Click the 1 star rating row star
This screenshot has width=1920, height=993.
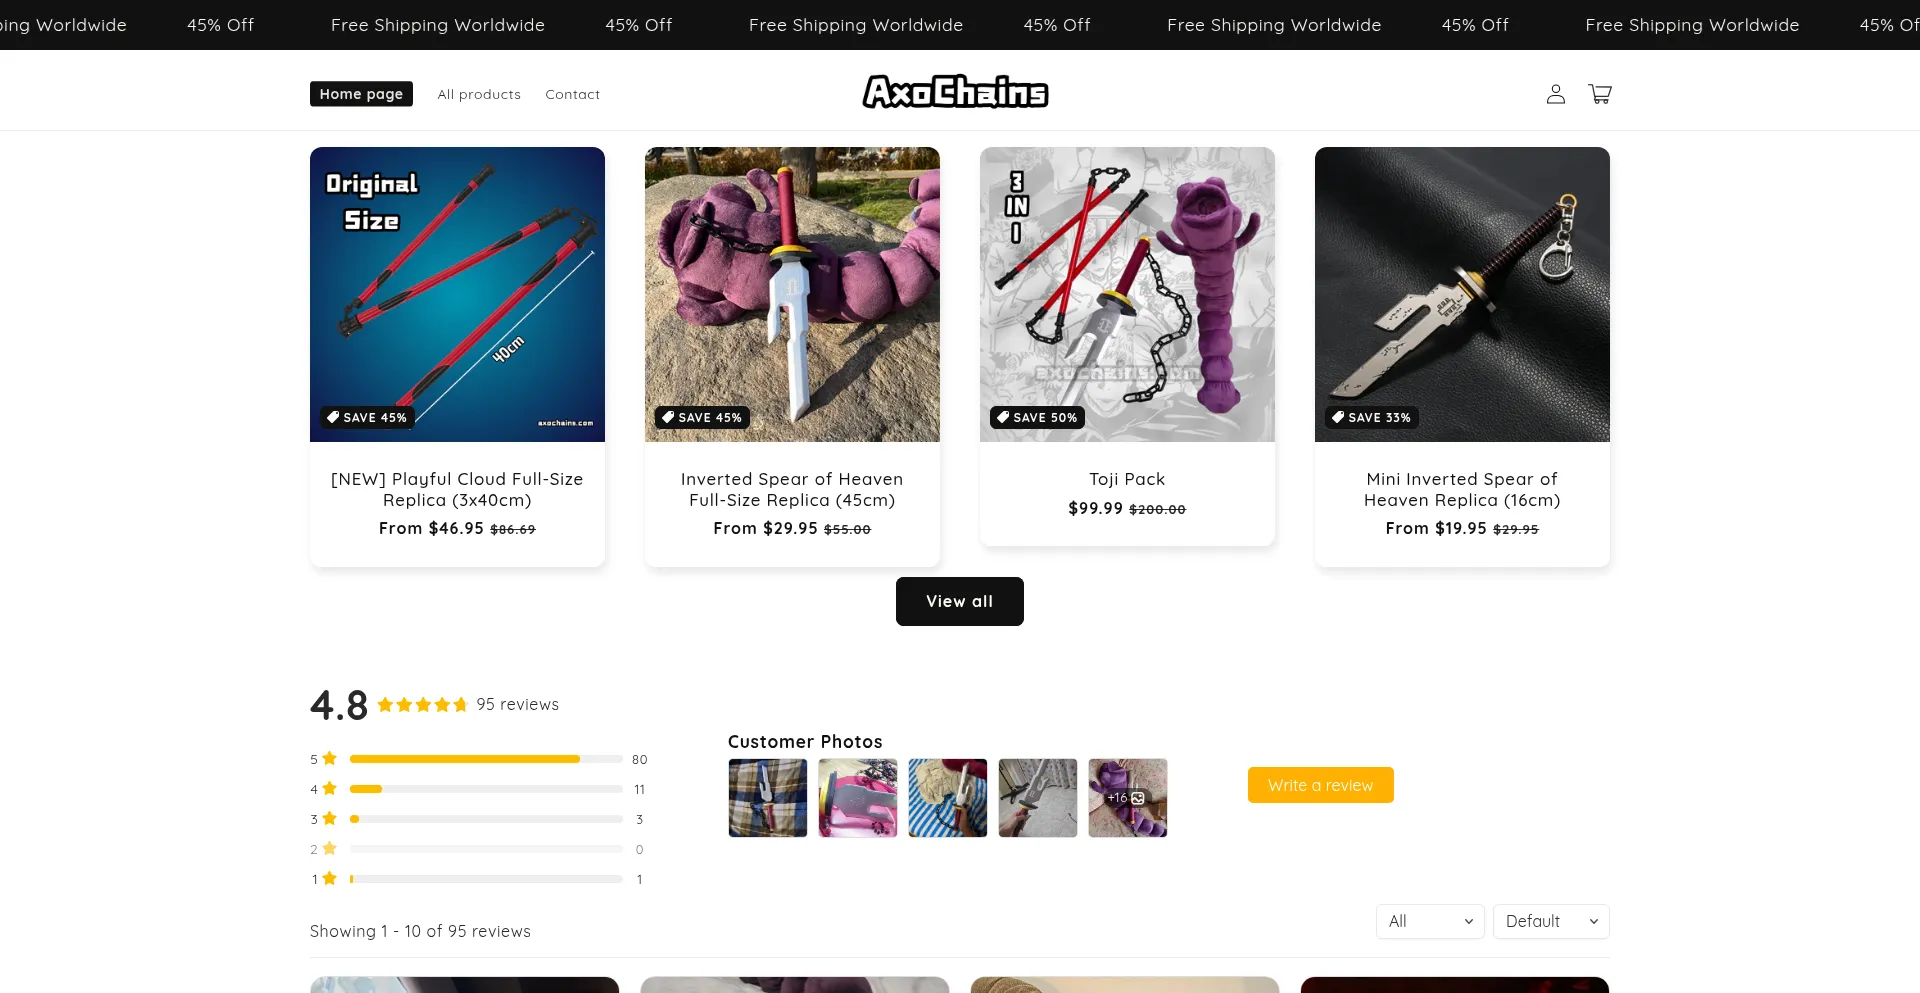coord(329,879)
